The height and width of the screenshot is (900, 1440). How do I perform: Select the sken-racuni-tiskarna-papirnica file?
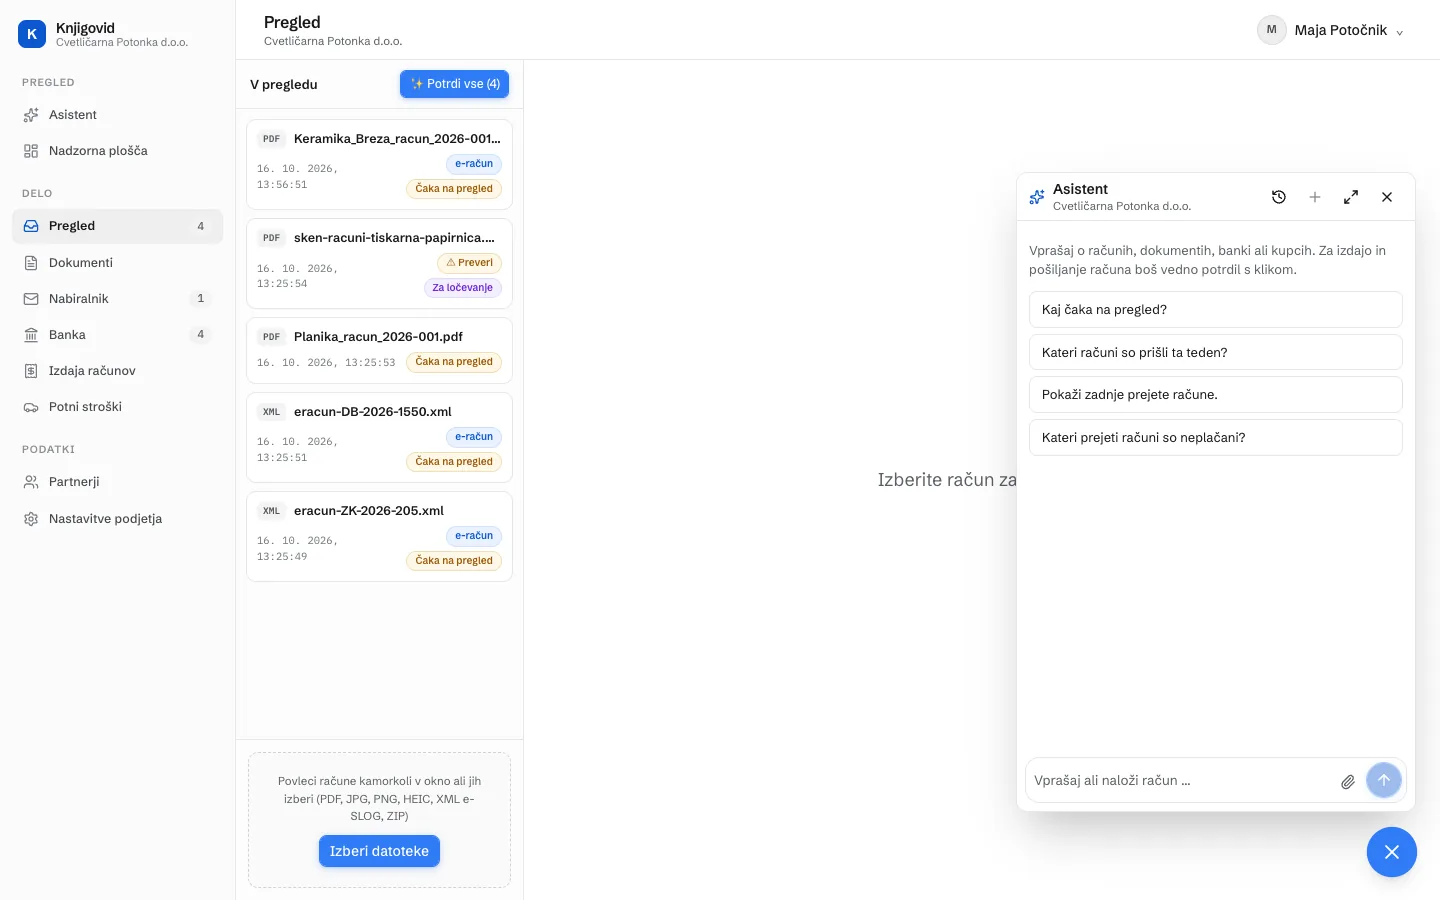coord(379,264)
